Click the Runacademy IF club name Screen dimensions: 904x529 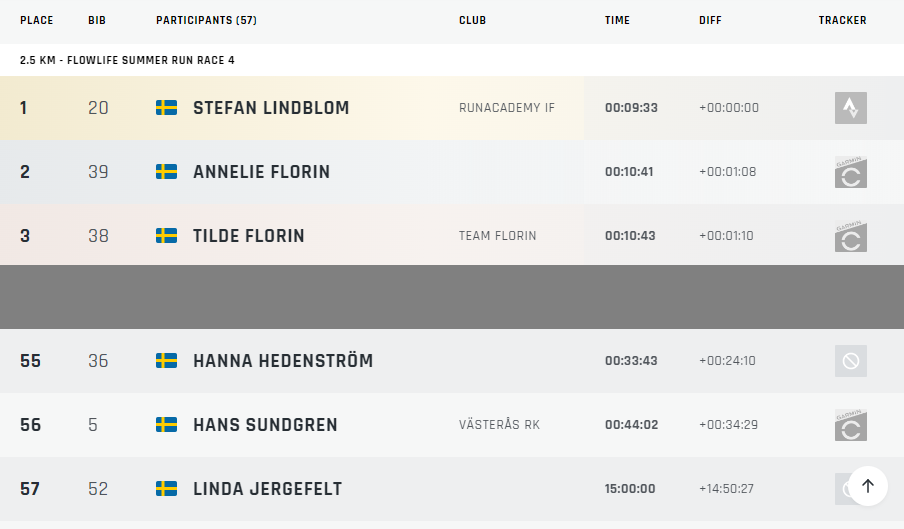click(507, 108)
